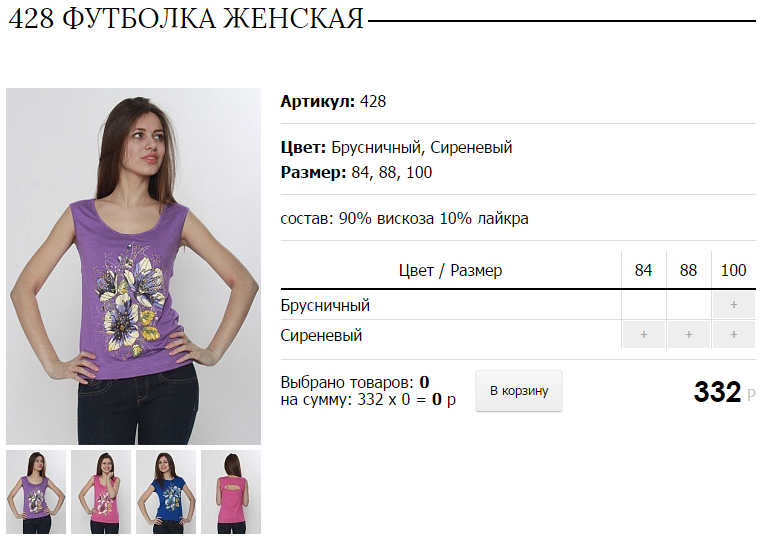Click the Цвет / Размер table header
The width and height of the screenshot is (782, 542).
point(450,270)
